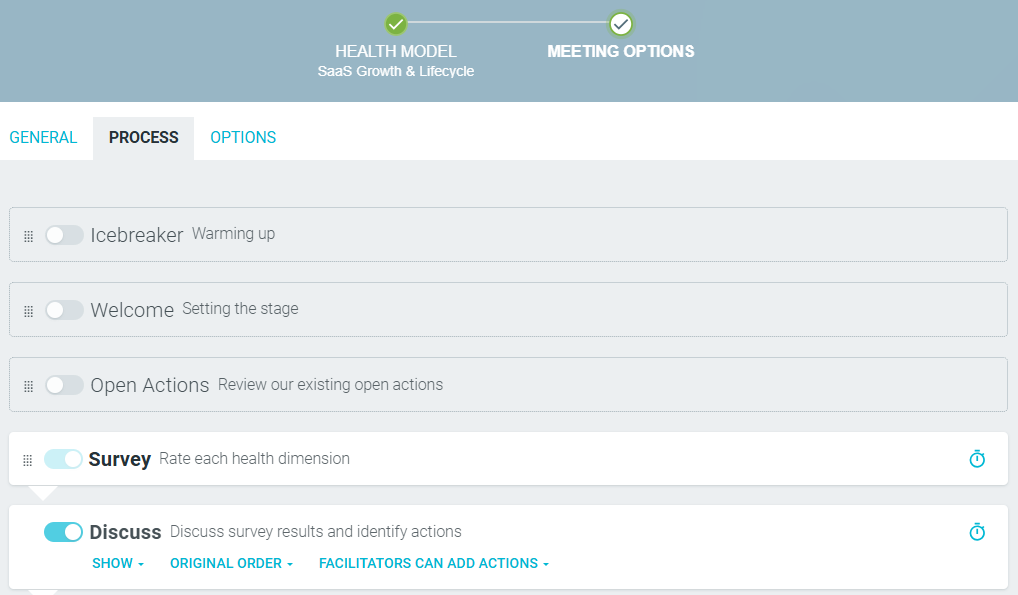The height and width of the screenshot is (595, 1018).
Task: Switch to the OPTIONS tab
Action: click(243, 138)
